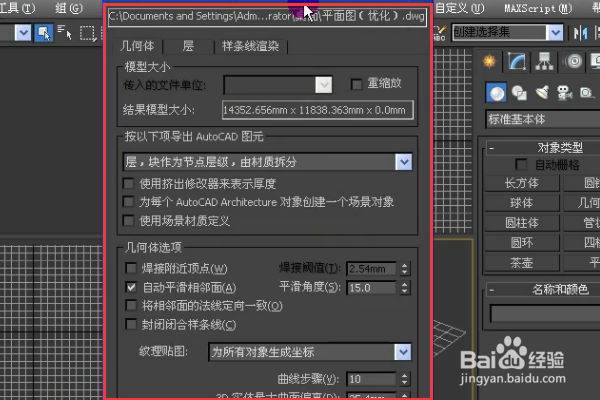Check 将相邻面的法线定向一致(O)
This screenshot has width=600, height=400.
tap(131, 305)
